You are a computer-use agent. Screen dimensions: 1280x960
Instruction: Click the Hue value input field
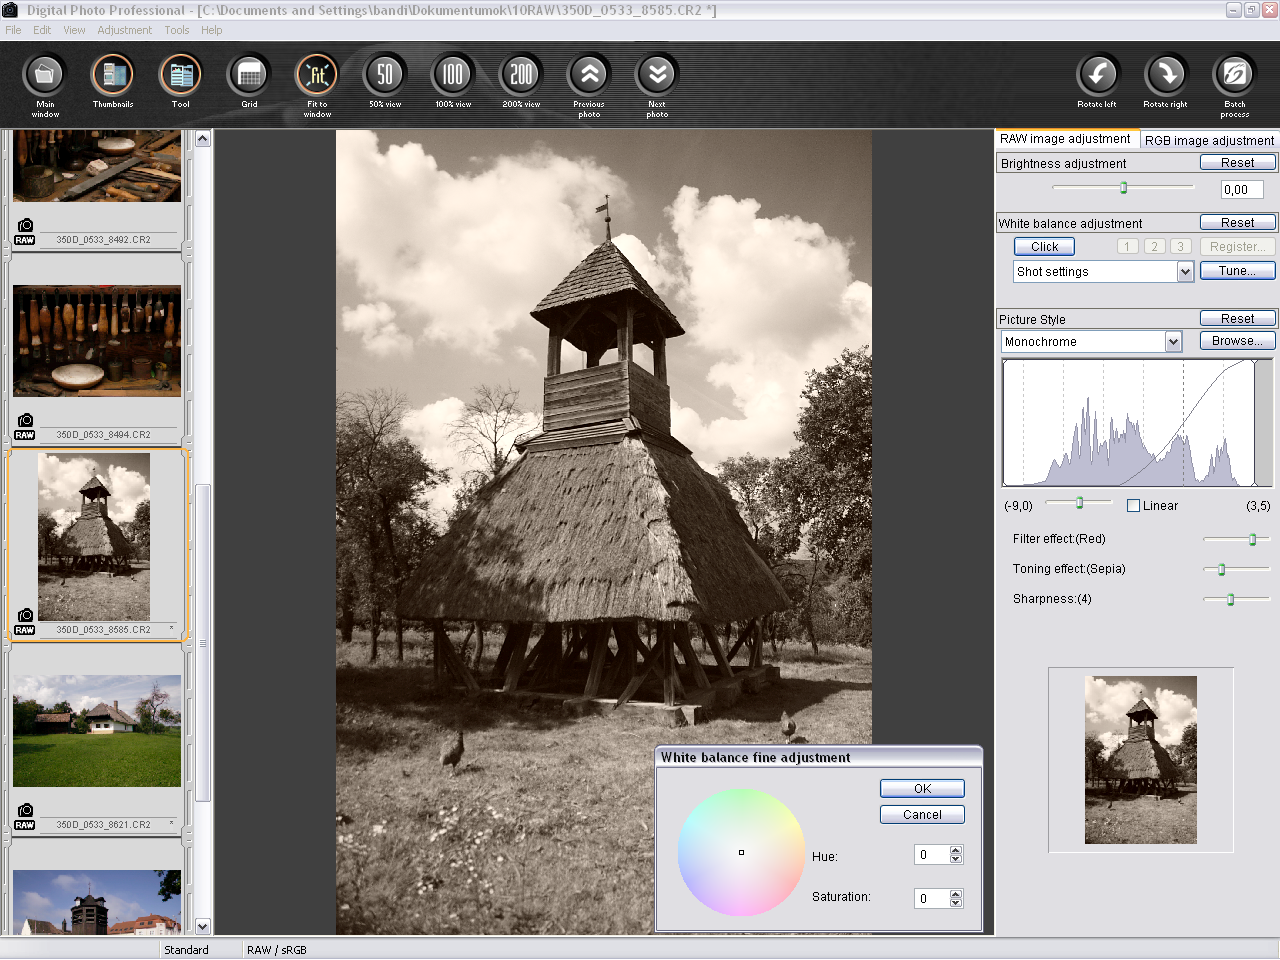point(931,855)
